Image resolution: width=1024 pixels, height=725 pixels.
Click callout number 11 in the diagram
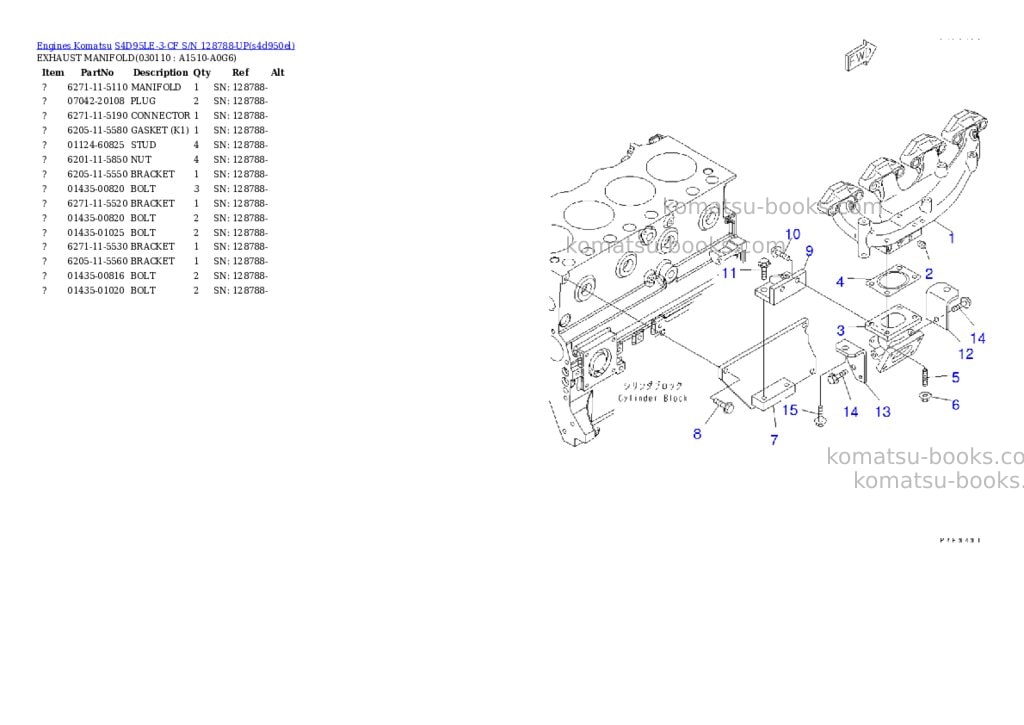coord(729,273)
